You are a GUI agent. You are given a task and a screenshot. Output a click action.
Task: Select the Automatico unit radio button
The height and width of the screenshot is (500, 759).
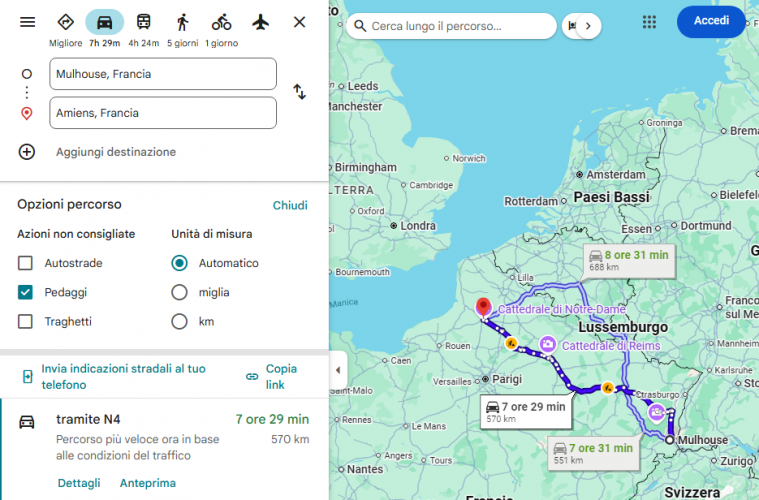click(179, 263)
